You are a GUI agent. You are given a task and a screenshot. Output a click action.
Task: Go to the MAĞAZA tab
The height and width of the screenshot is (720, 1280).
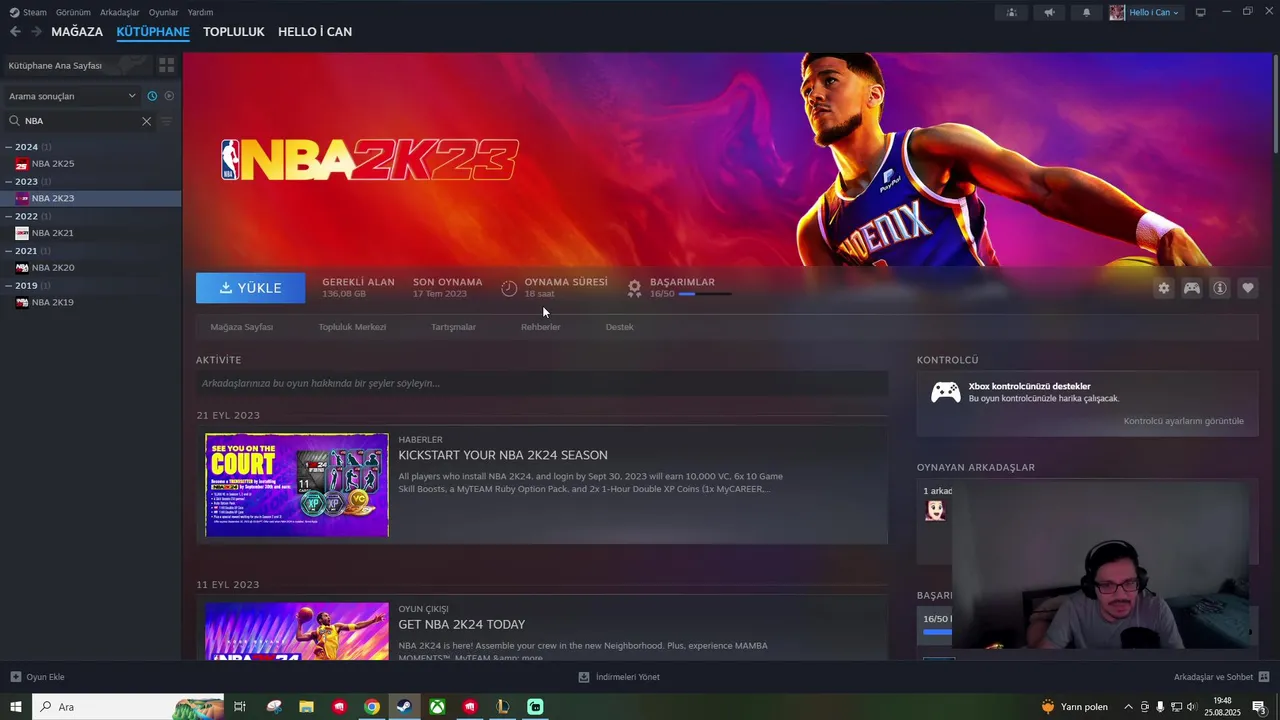[77, 32]
